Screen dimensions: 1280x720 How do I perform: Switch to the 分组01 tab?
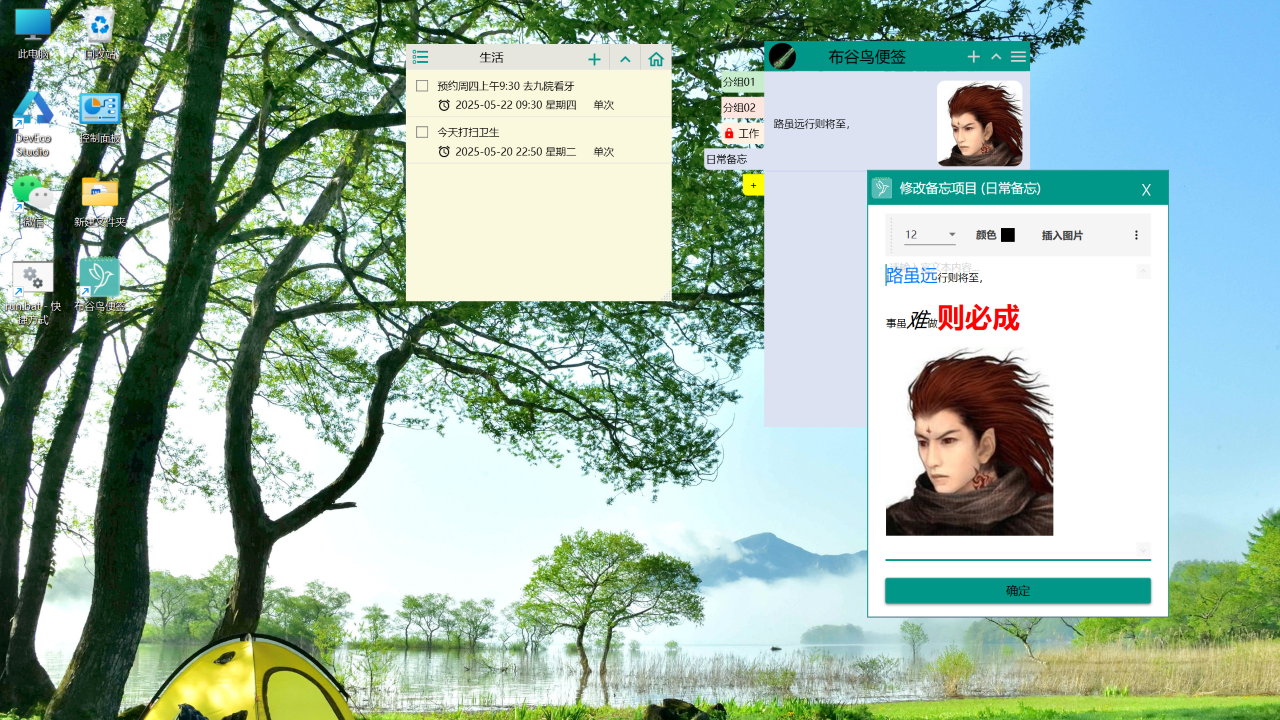pyautogui.click(x=739, y=81)
